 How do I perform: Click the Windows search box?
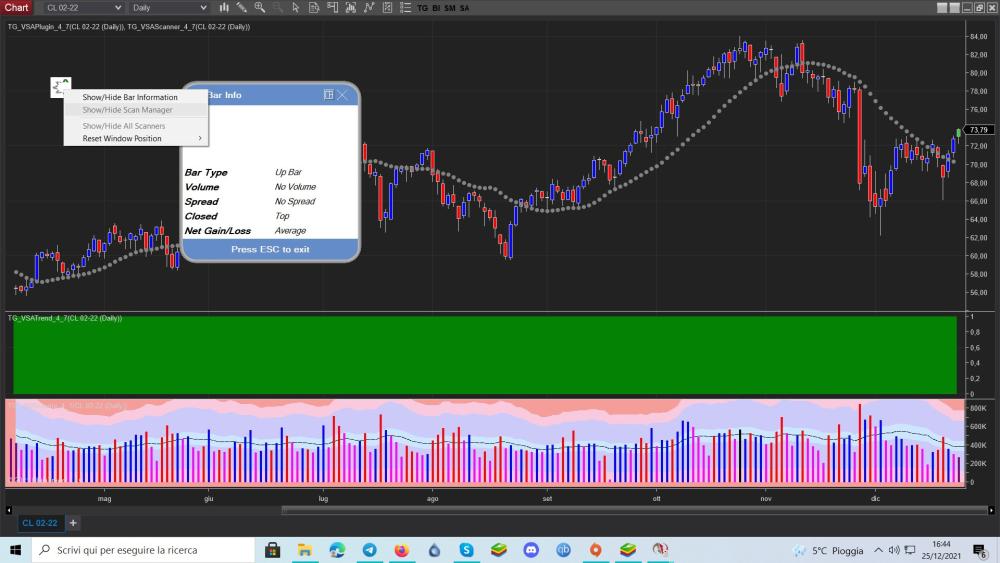coord(143,550)
